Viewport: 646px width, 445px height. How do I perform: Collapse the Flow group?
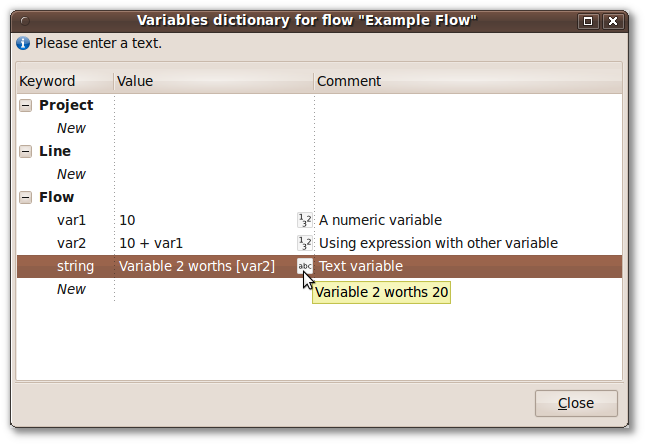(26, 197)
